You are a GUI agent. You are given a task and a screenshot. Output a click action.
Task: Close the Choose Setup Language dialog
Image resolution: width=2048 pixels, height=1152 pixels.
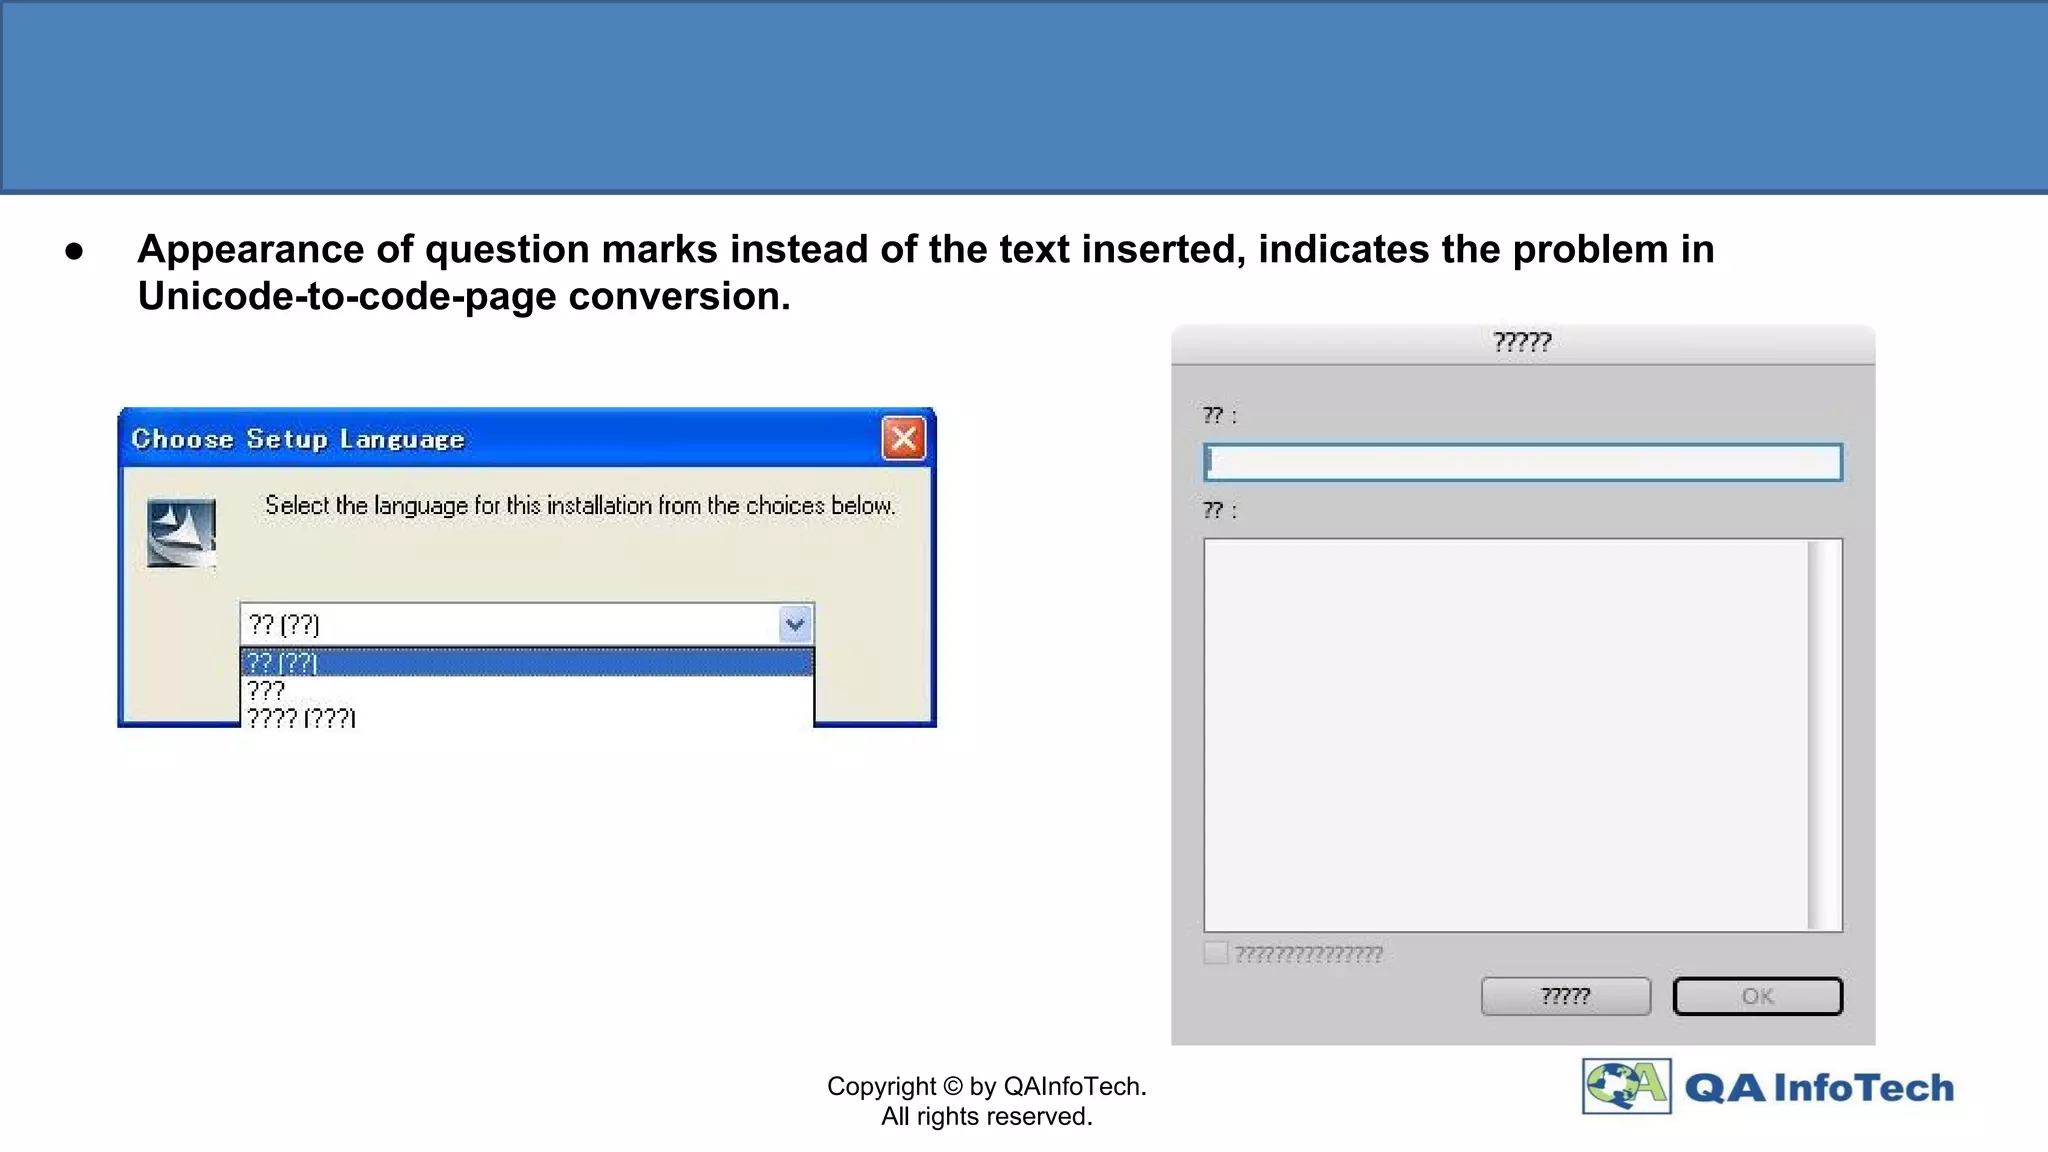[903, 438]
